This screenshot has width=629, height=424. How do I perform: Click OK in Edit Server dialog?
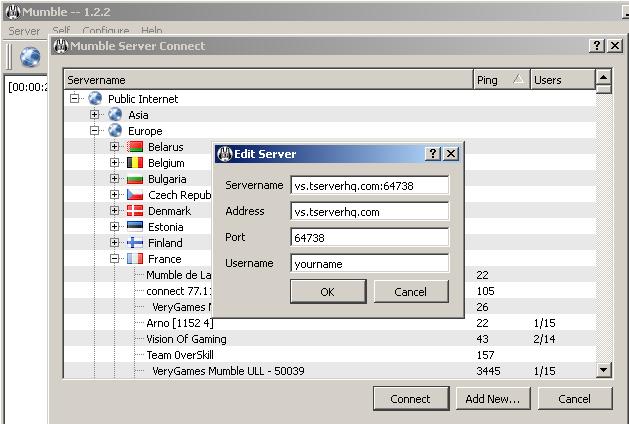pos(328,292)
